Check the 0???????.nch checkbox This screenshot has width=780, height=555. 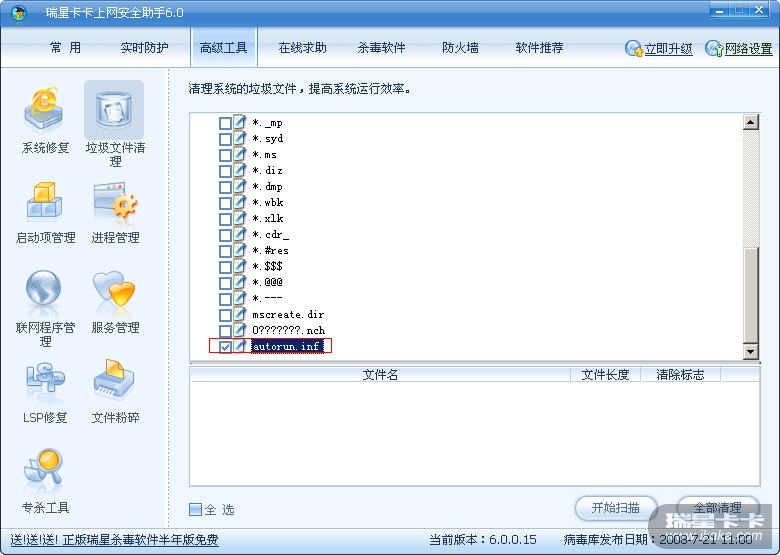coord(225,331)
